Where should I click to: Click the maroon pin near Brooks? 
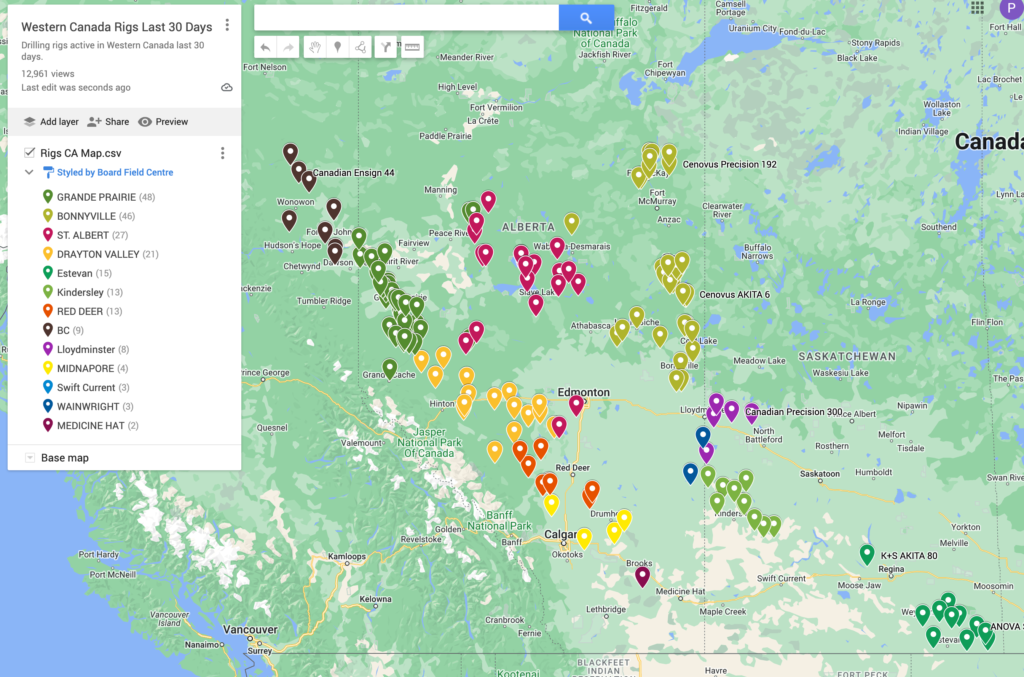tap(643, 576)
